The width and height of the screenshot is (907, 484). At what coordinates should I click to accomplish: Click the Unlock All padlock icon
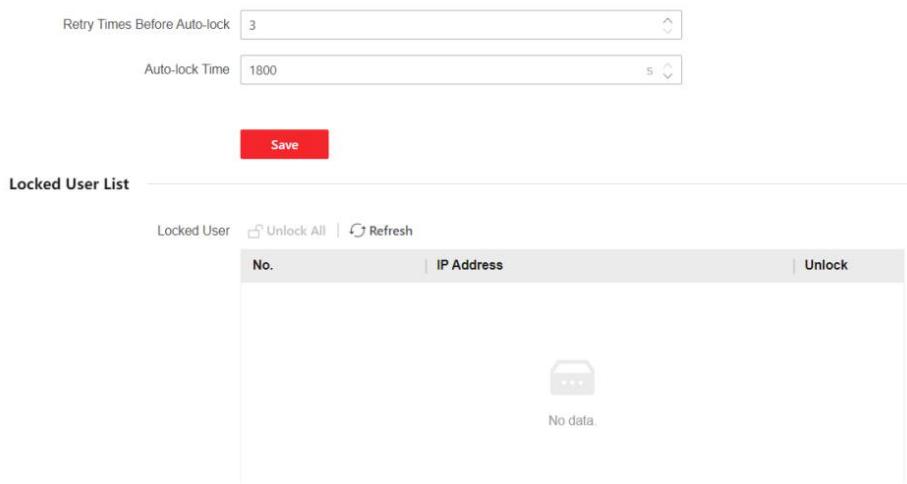[255, 231]
